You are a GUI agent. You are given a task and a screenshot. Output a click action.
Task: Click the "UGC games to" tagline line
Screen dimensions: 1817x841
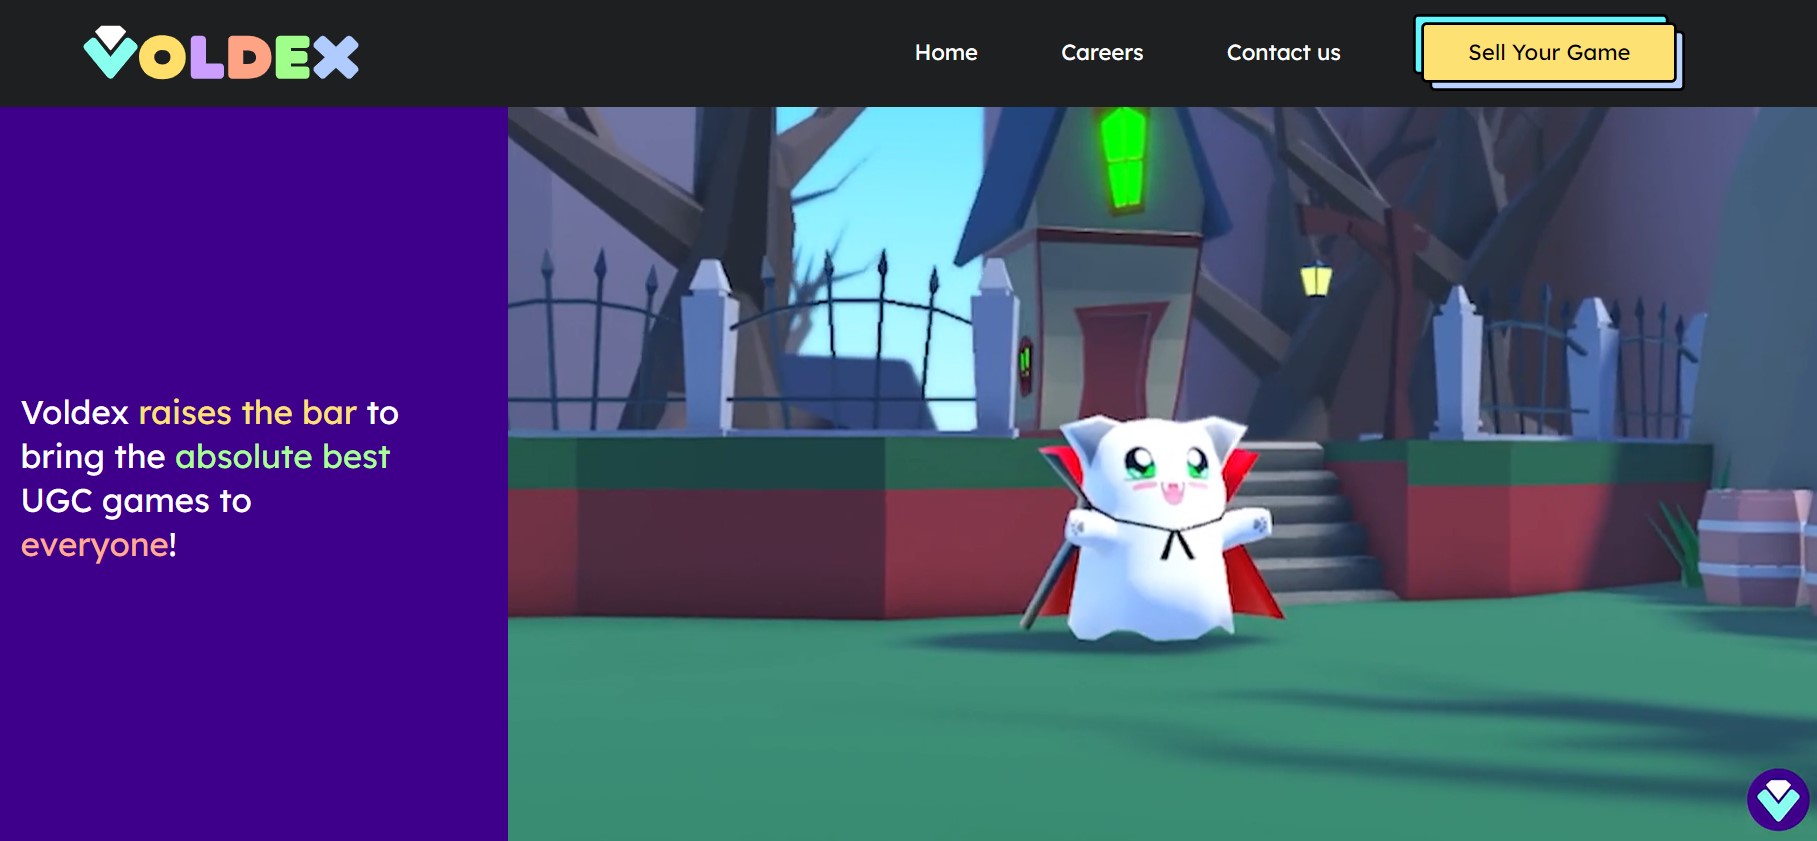[136, 501]
